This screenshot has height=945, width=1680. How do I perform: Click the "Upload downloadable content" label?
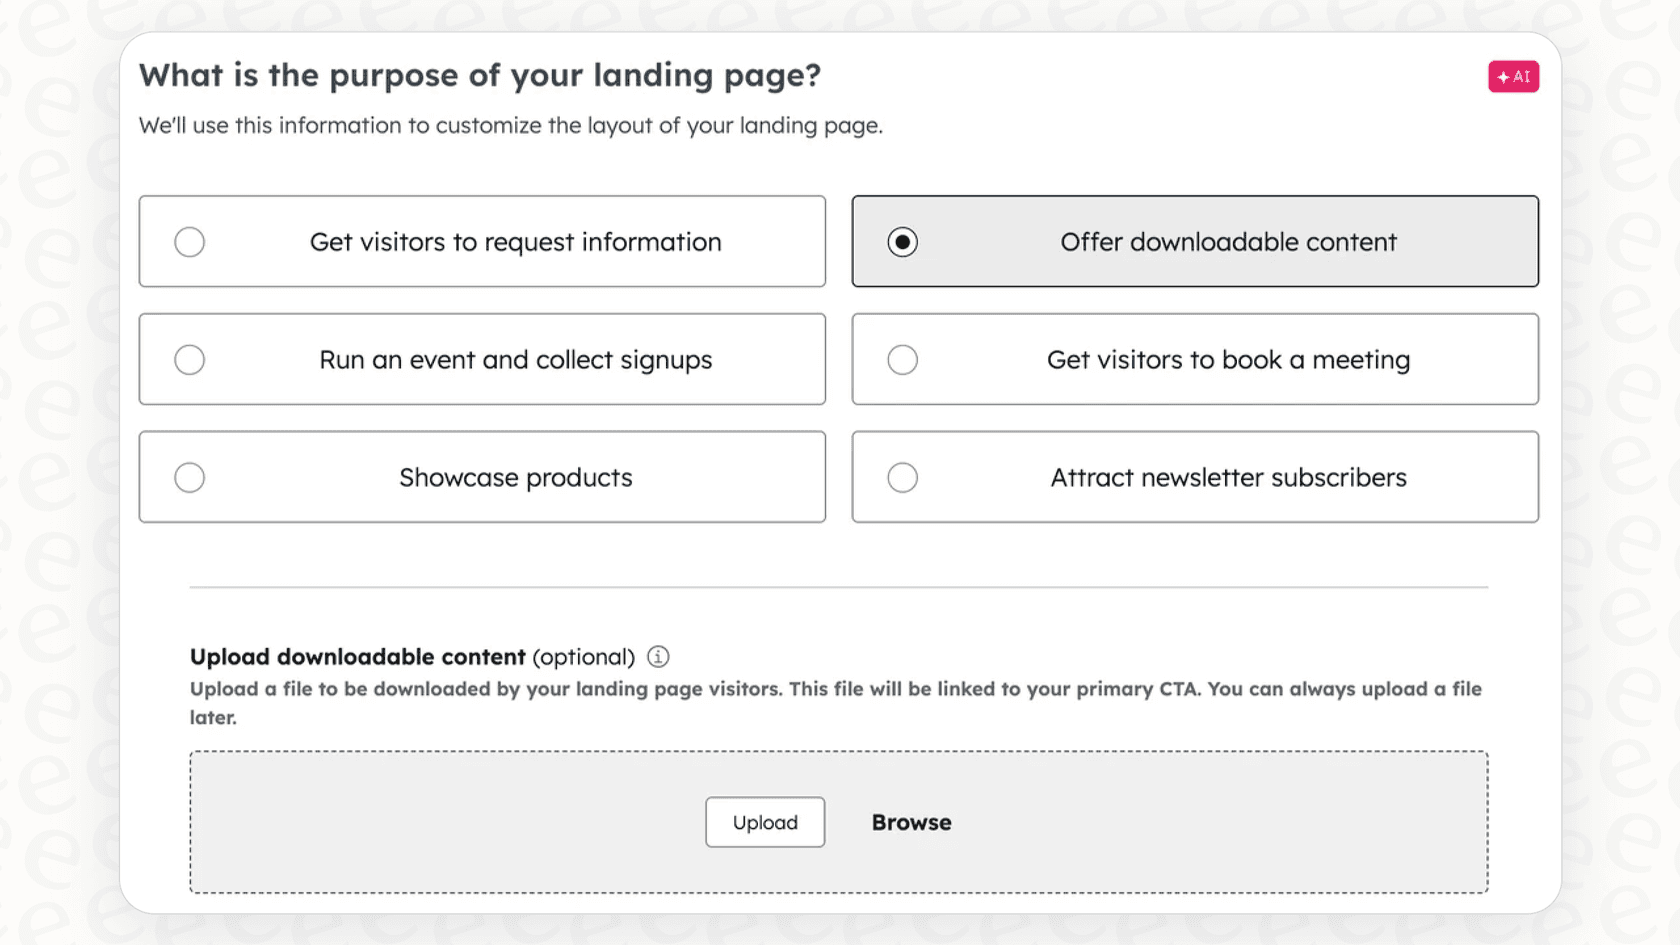357,657
